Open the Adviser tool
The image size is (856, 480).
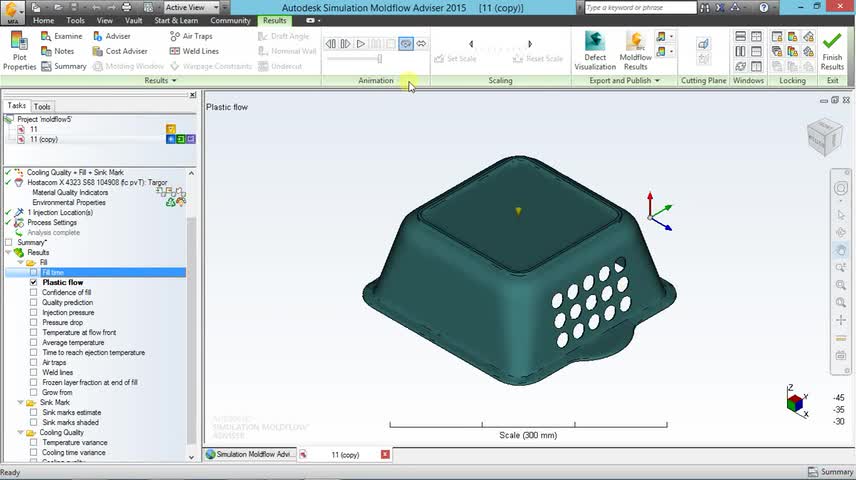(111, 36)
